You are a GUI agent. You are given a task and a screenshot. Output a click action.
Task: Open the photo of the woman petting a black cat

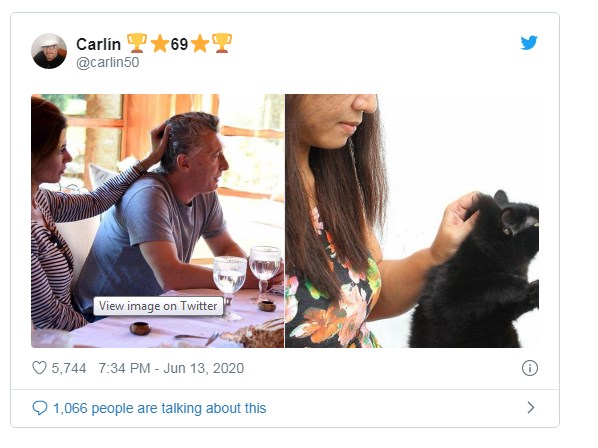(x=412, y=221)
